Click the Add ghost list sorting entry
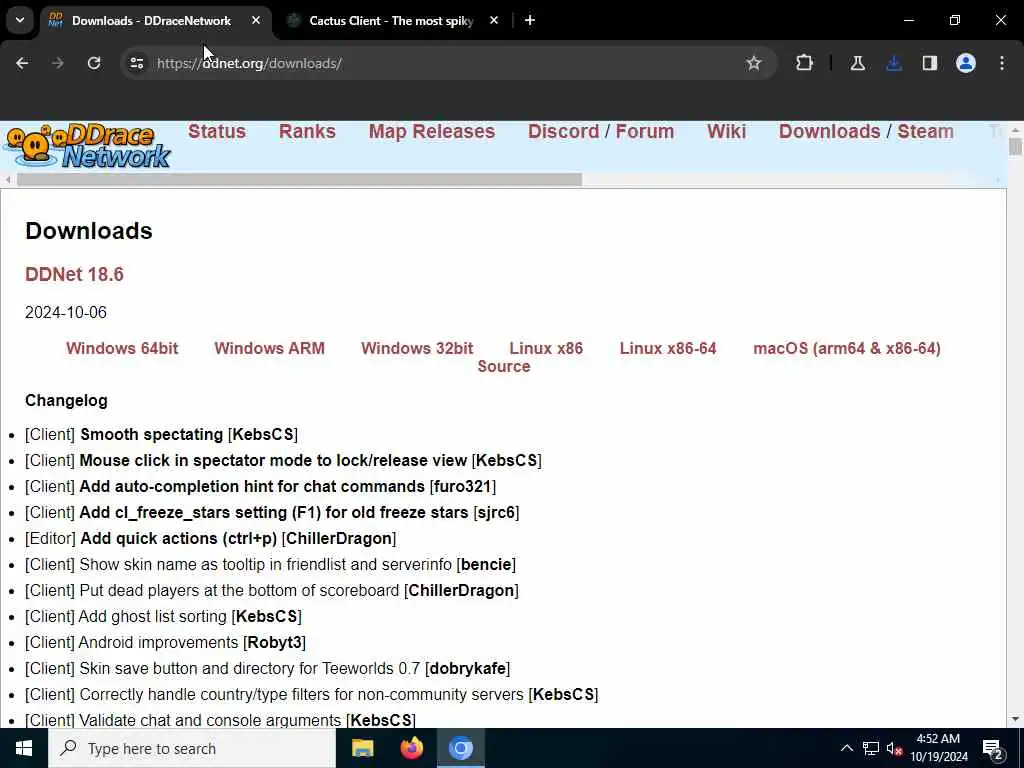 point(163,616)
